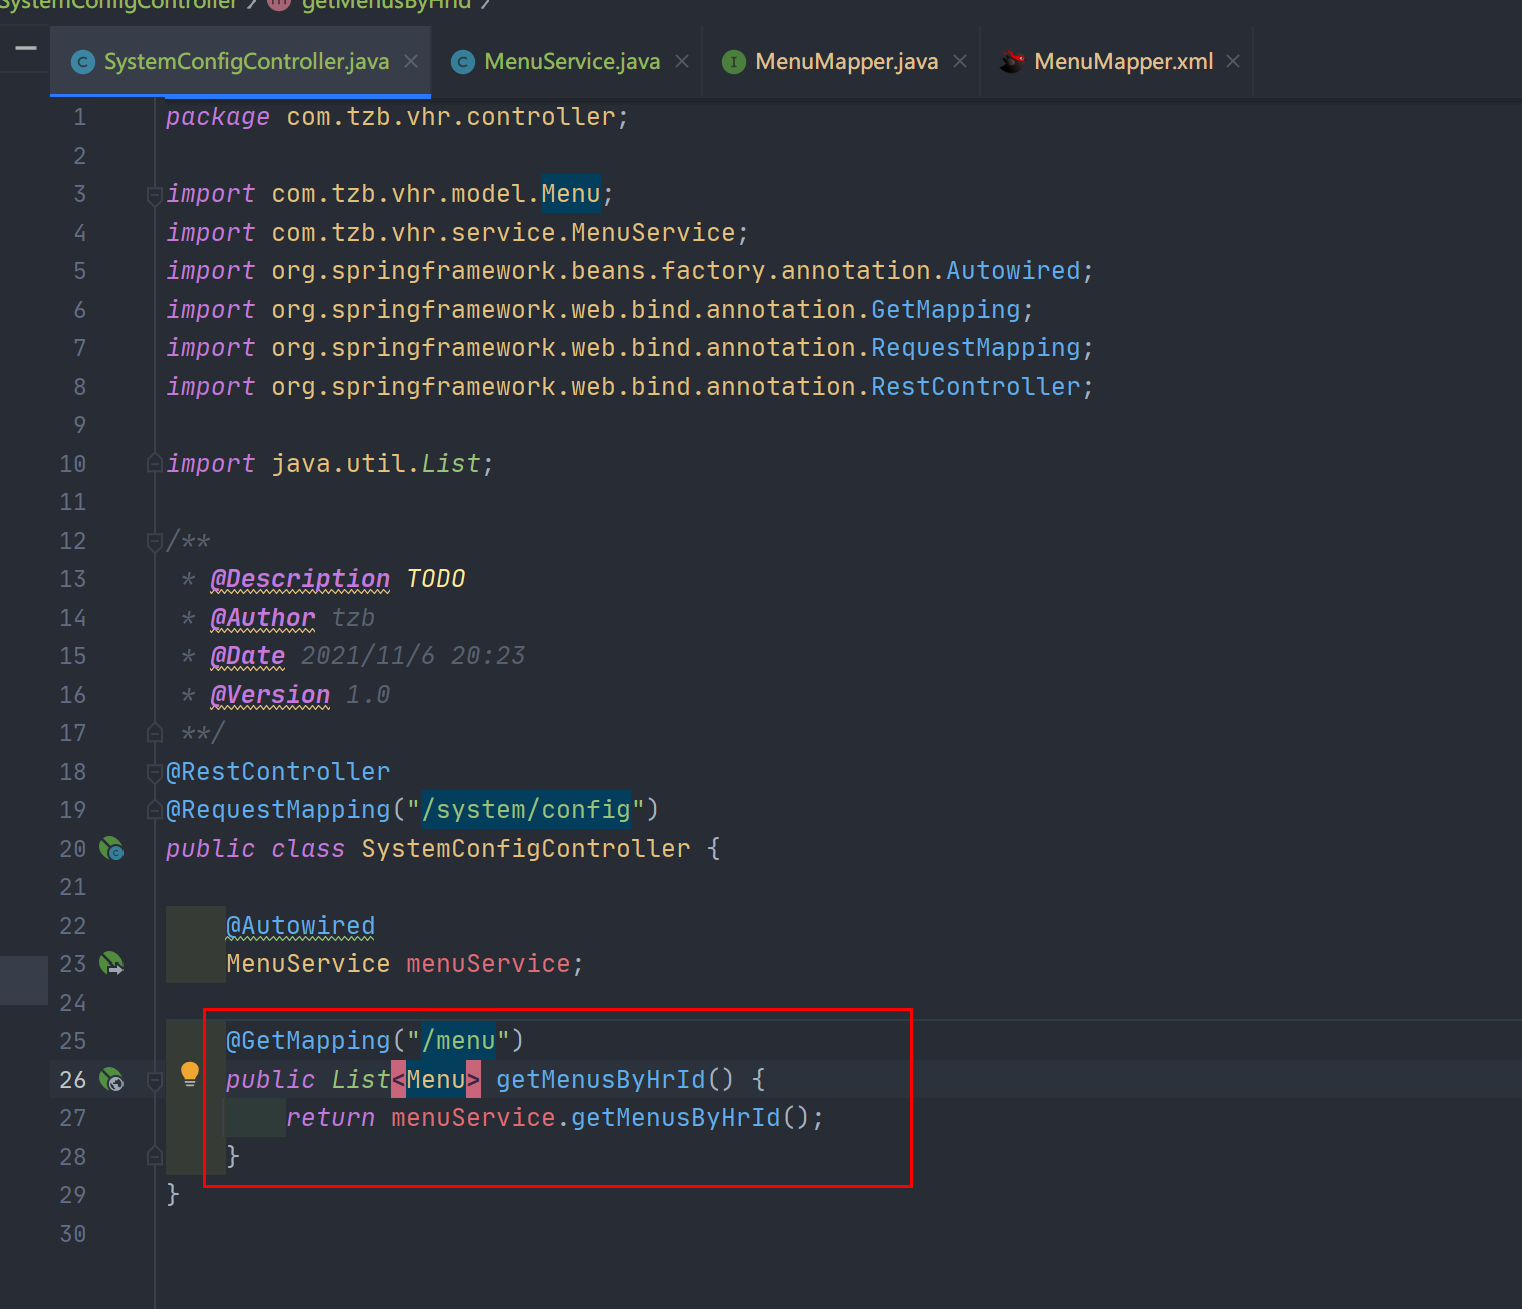This screenshot has height=1309, width=1522.
Task: Click line number 1 in the gutter
Action: [80, 118]
